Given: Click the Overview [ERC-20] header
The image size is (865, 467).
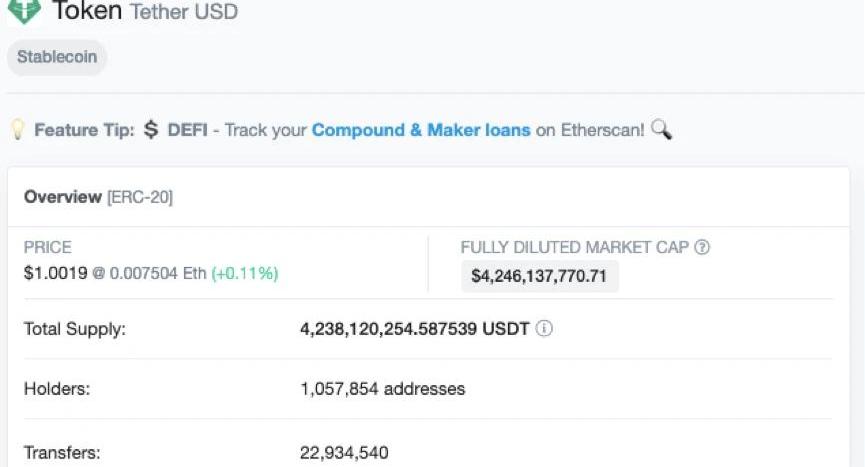Looking at the screenshot, I should [98, 197].
